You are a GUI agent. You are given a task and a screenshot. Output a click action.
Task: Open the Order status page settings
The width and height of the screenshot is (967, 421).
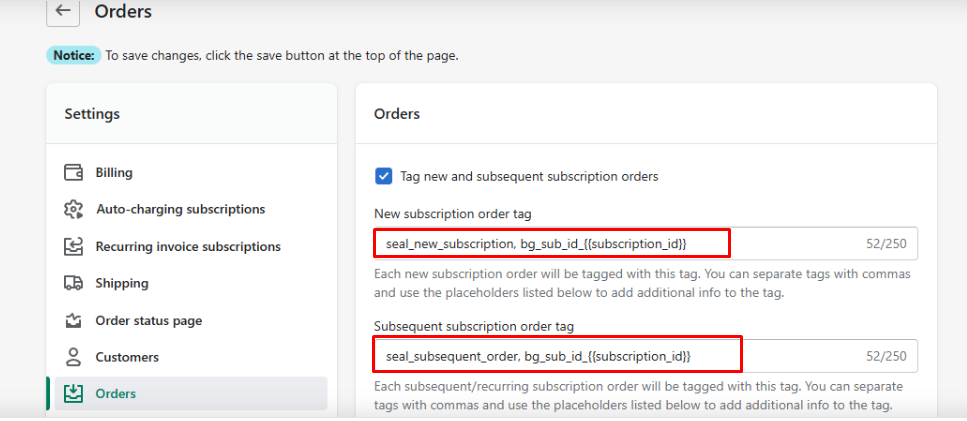(149, 320)
